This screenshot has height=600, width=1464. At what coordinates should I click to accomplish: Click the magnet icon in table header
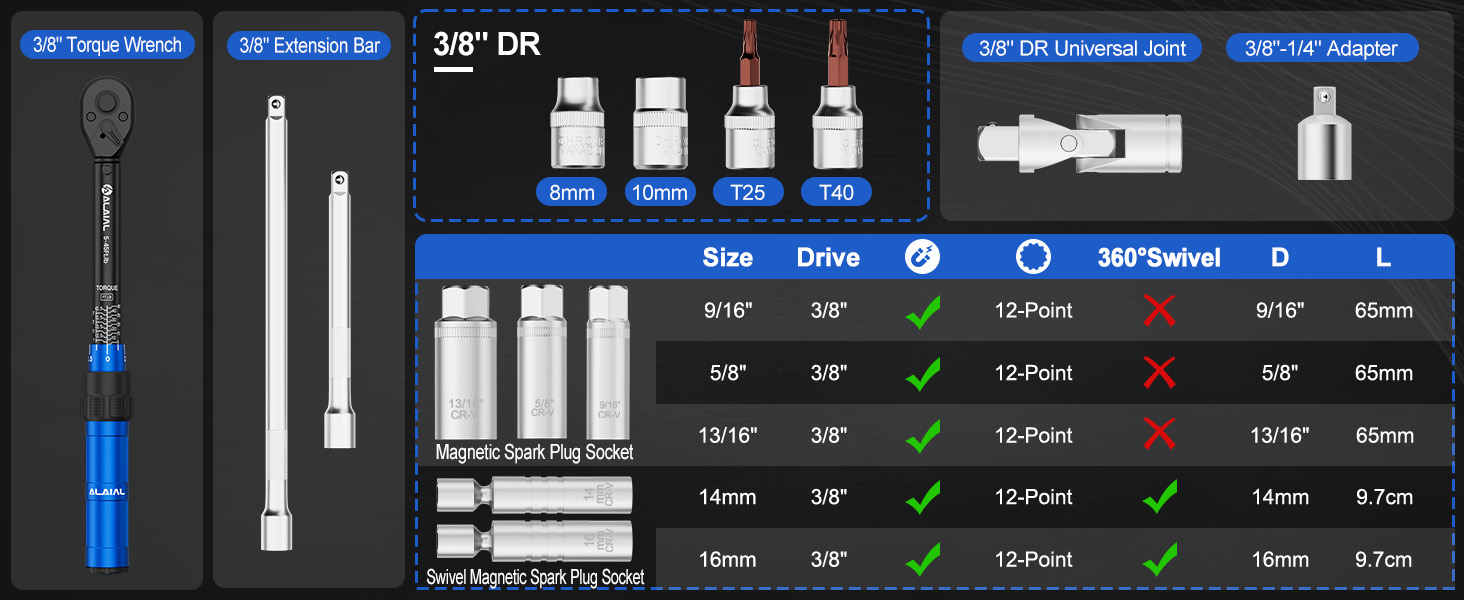[x=922, y=257]
